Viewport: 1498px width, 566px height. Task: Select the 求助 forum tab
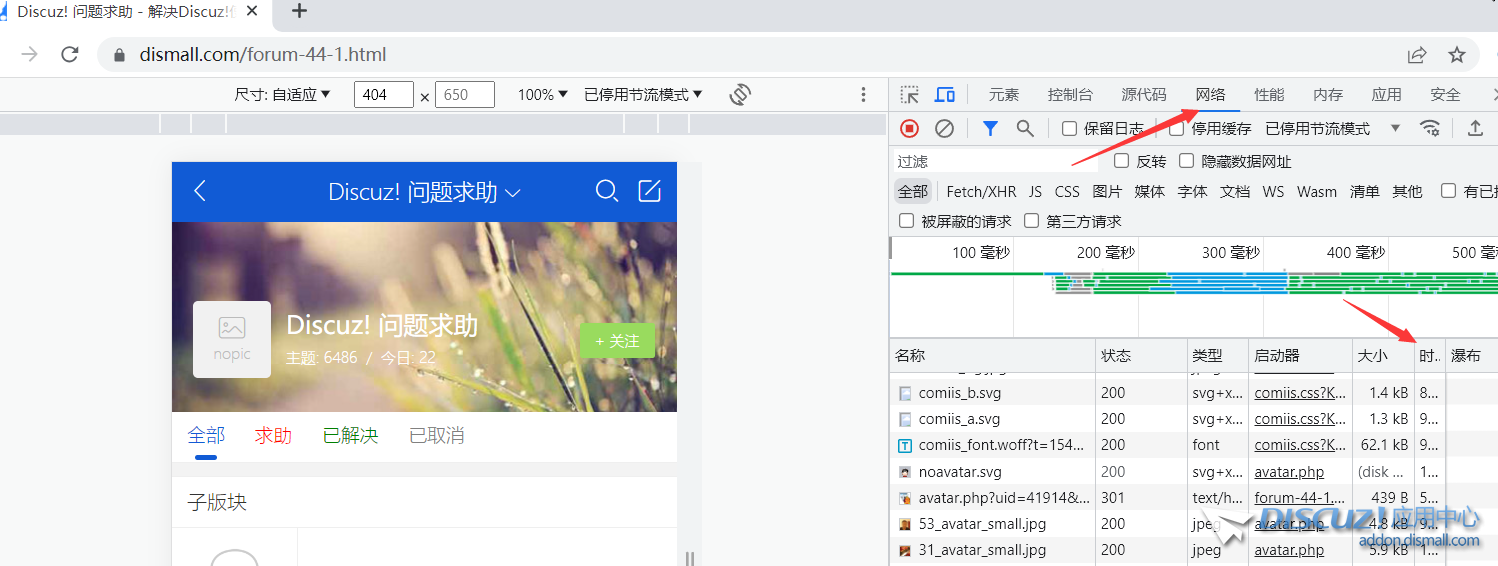click(273, 435)
